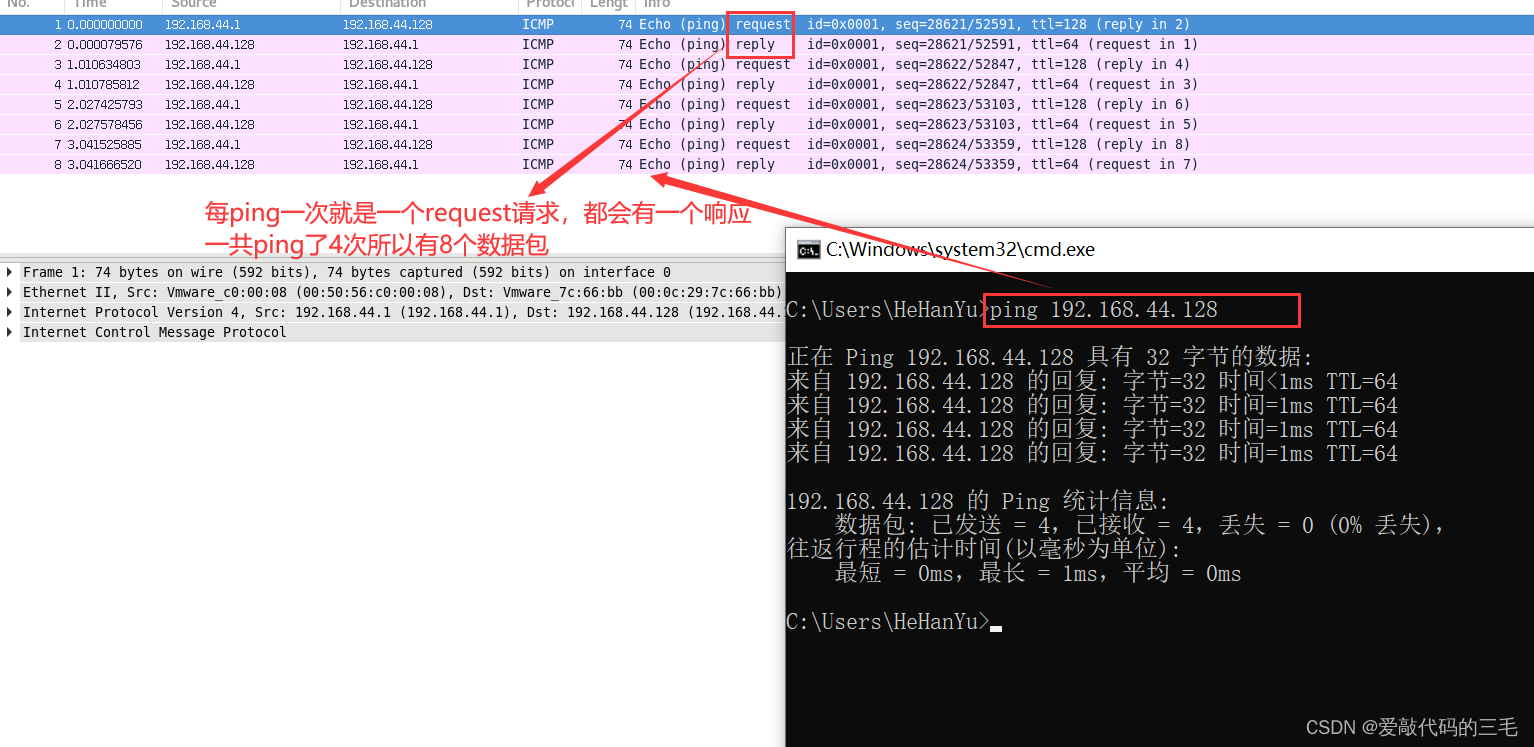The image size is (1534, 747).
Task: Click time cell 2.027425793 in packet list
Action: (x=105, y=104)
